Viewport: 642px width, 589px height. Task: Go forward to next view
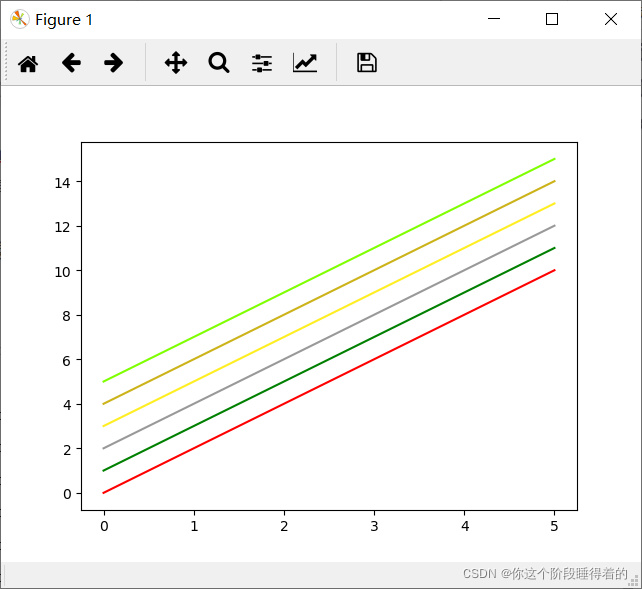113,63
